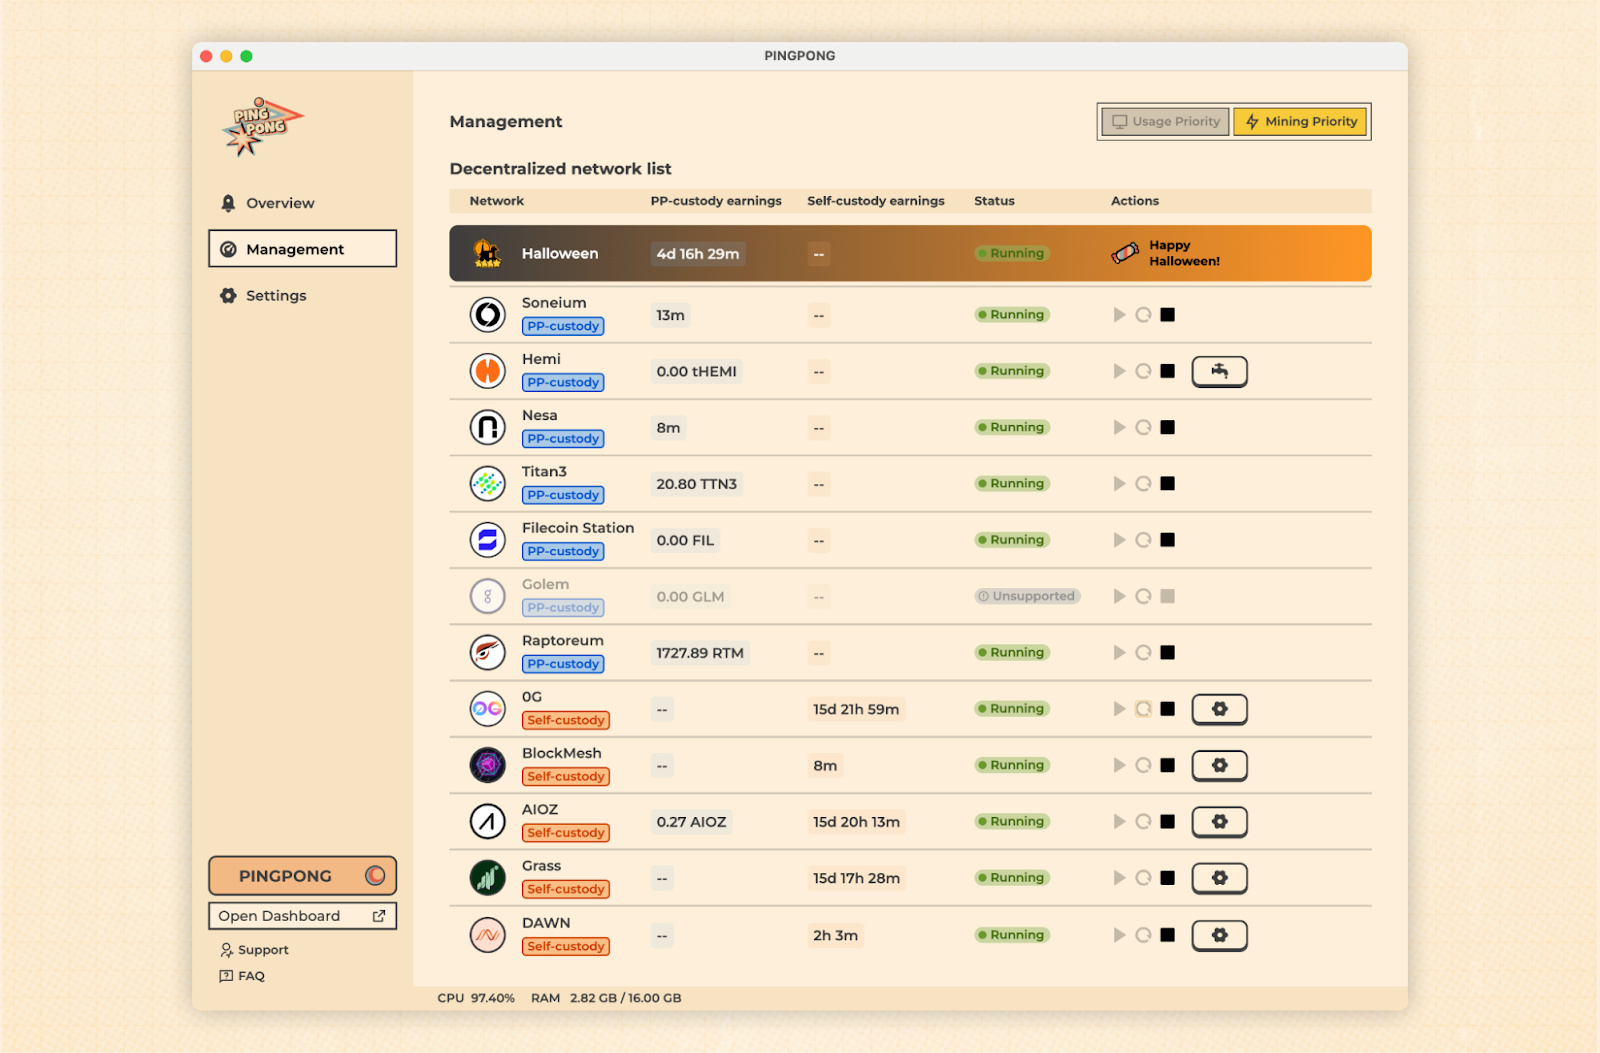Click the BlockMesh network logo

point(488,765)
